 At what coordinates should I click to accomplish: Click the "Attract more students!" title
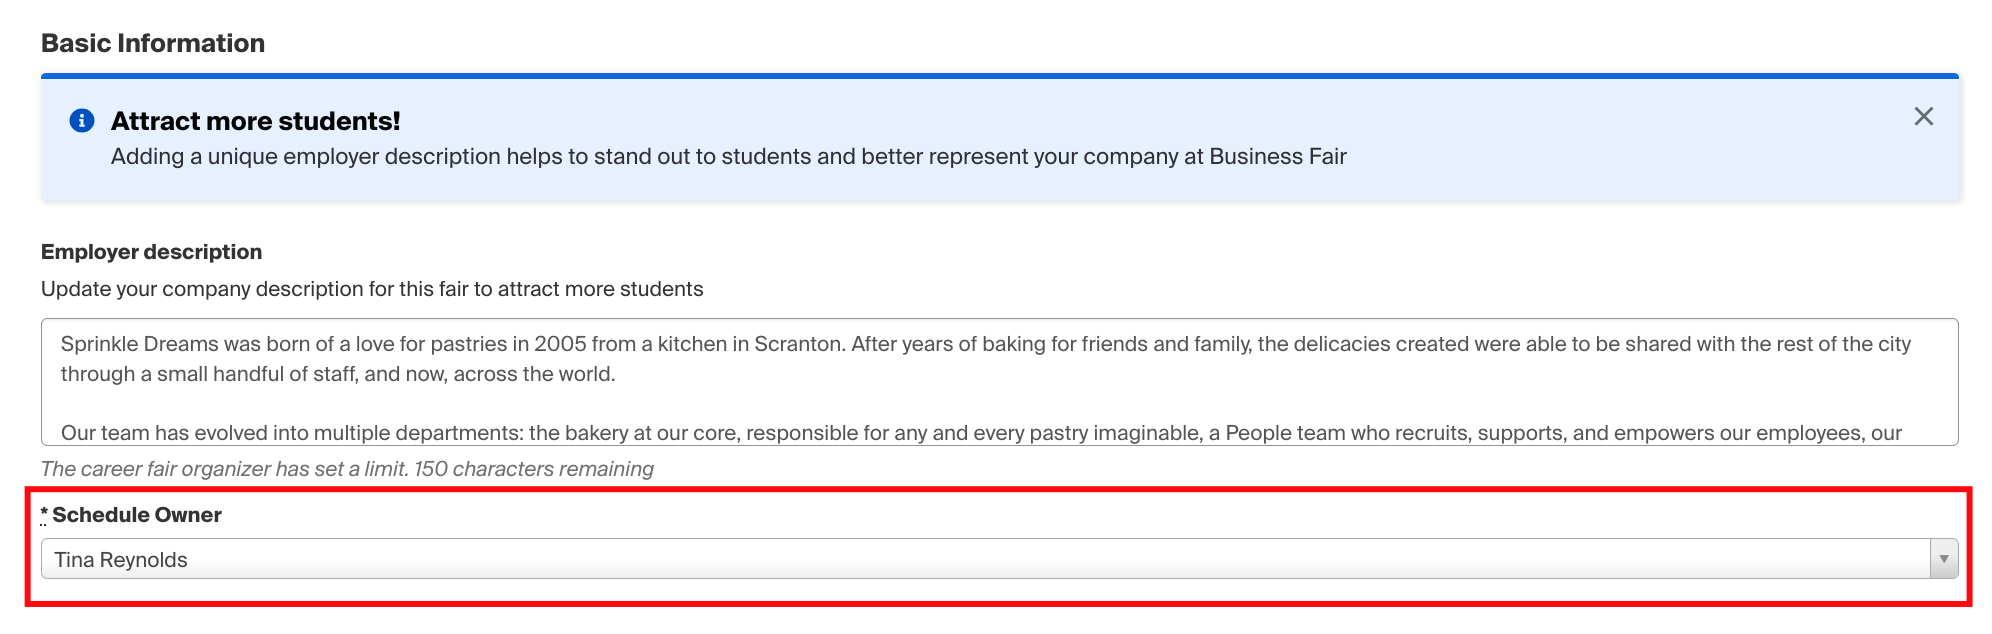pyautogui.click(x=255, y=121)
